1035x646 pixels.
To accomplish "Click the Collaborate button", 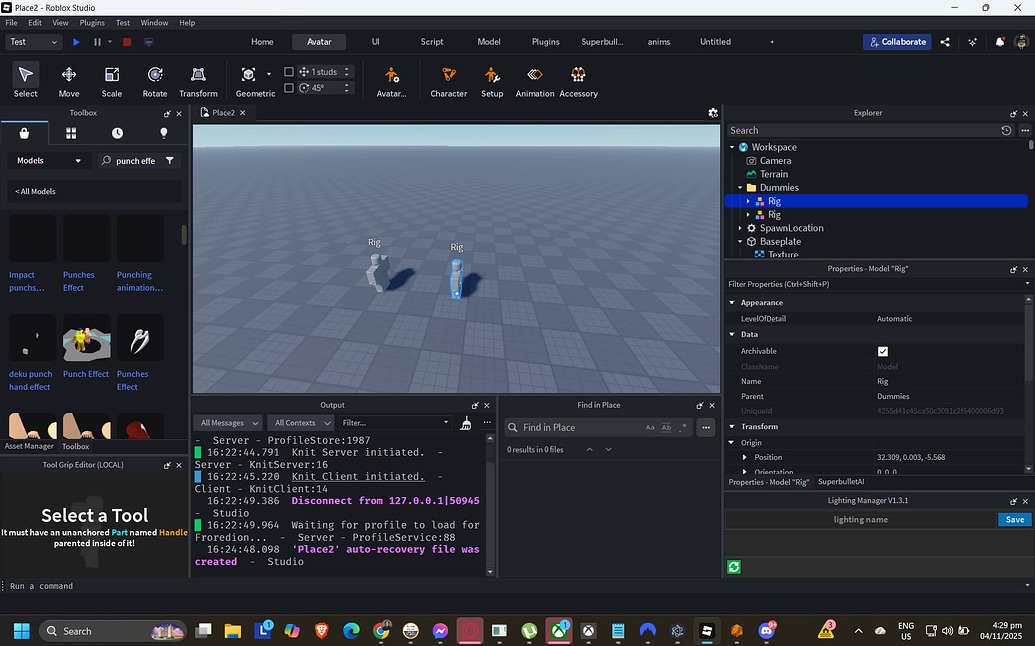I will (x=897, y=42).
